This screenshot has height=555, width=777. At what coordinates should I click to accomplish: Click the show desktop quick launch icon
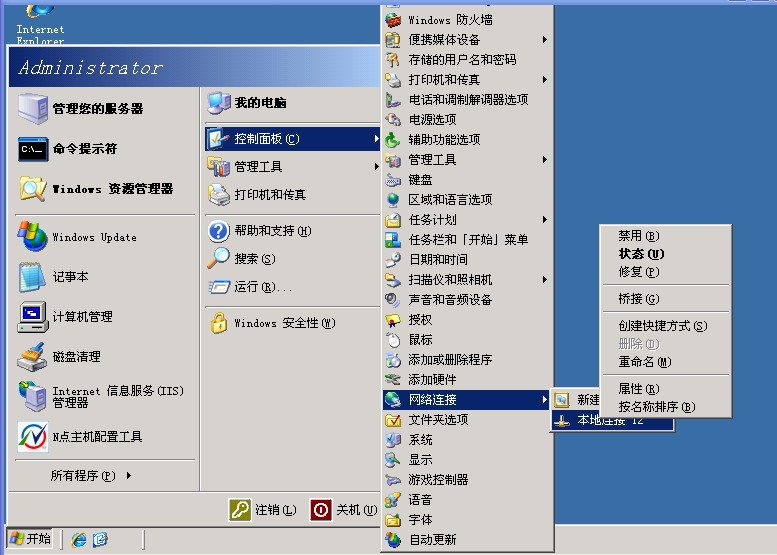100,539
